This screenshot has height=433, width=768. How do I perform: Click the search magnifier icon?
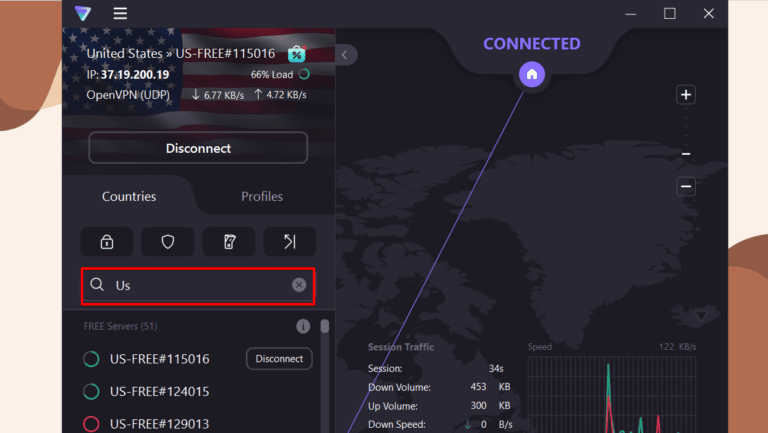tap(97, 285)
